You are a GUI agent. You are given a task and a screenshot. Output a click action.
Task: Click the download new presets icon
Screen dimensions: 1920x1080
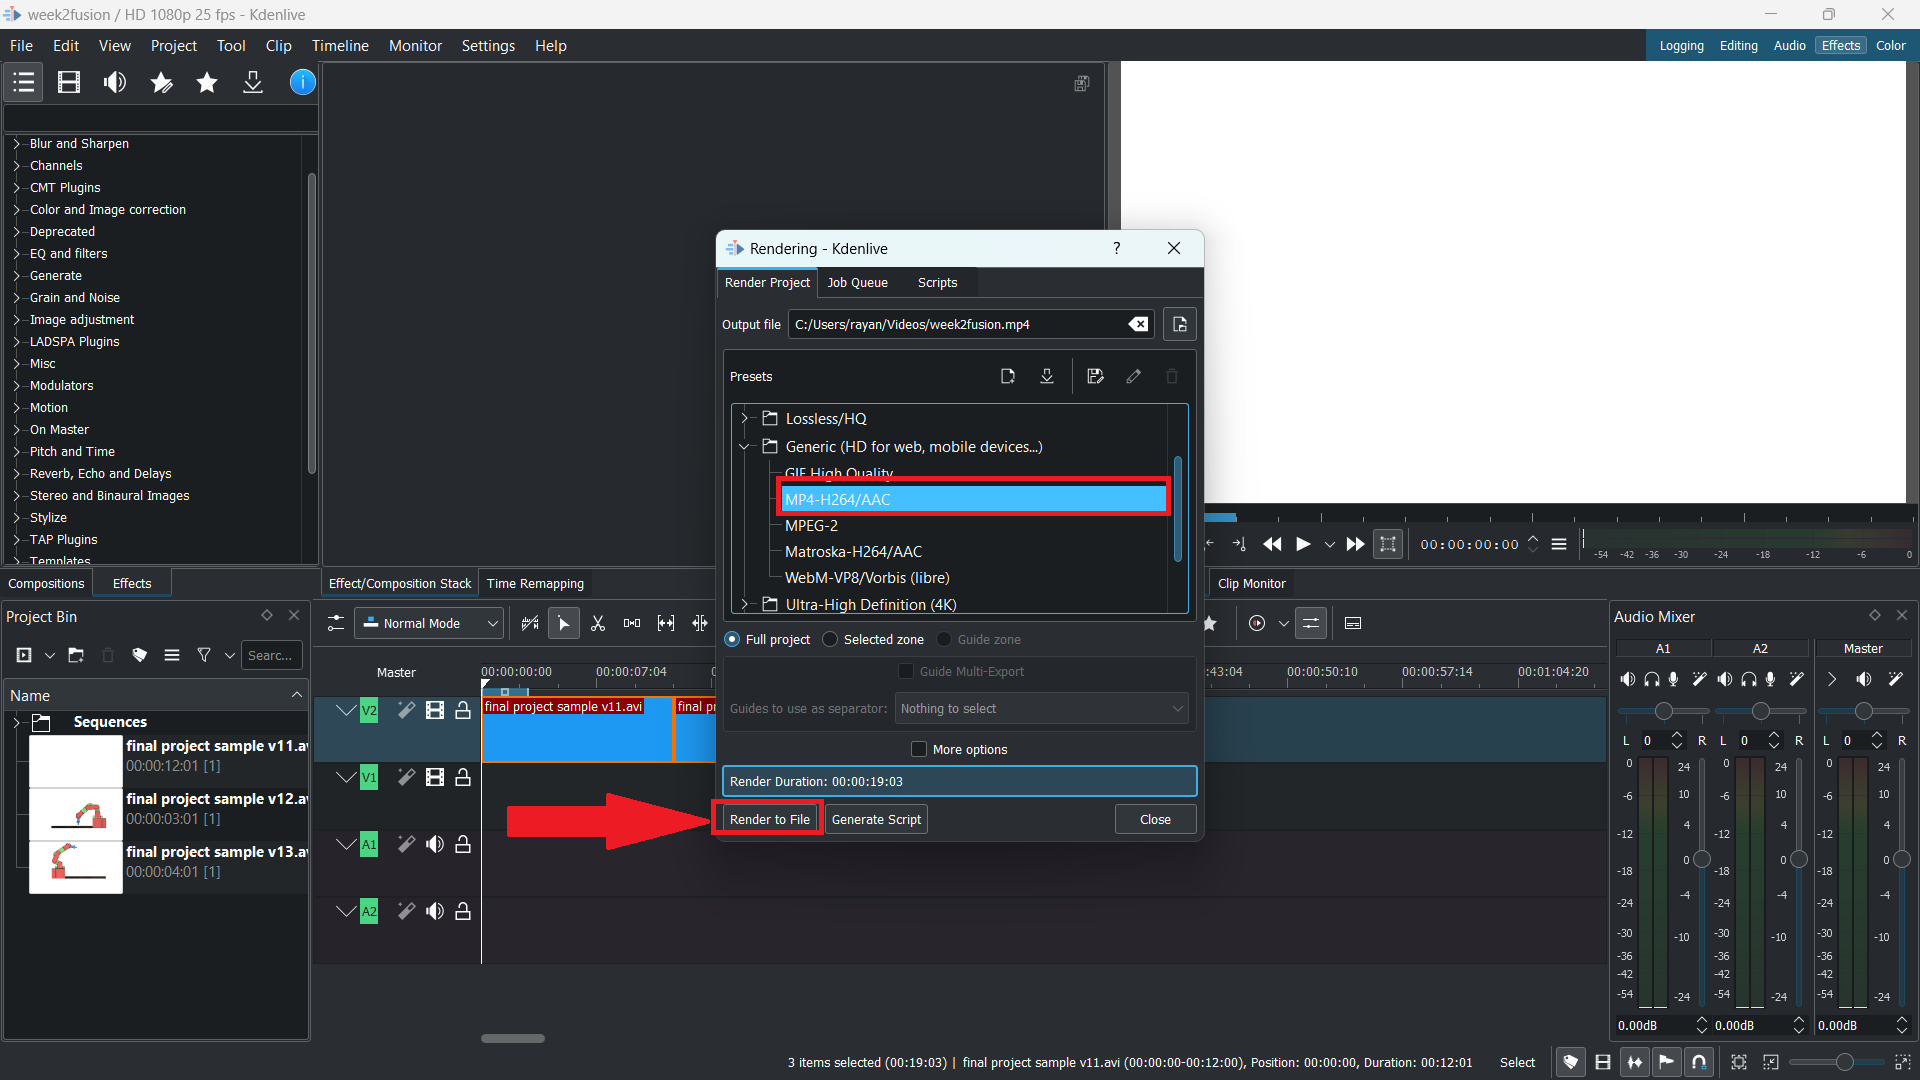[1047, 376]
